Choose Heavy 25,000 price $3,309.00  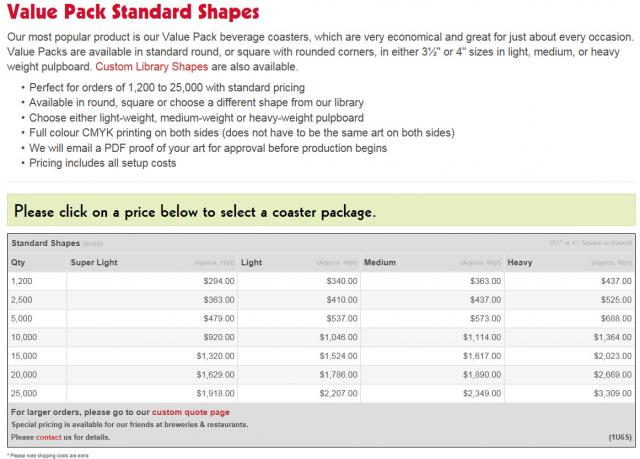tap(609, 391)
